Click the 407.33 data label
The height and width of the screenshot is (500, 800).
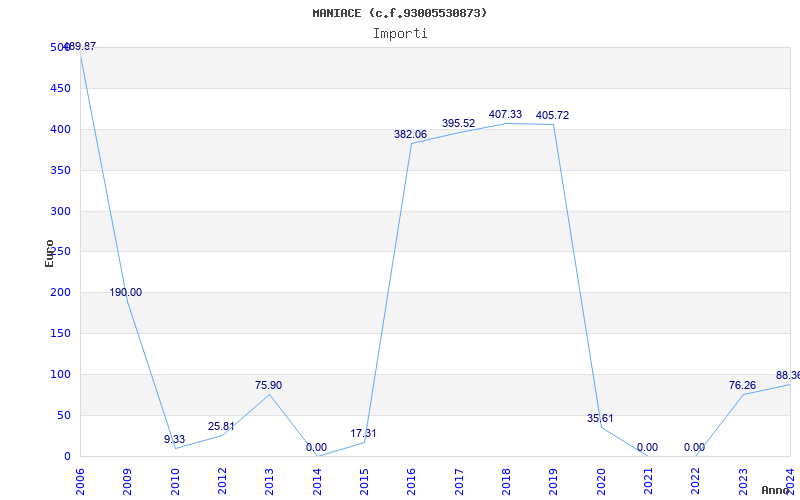point(505,114)
